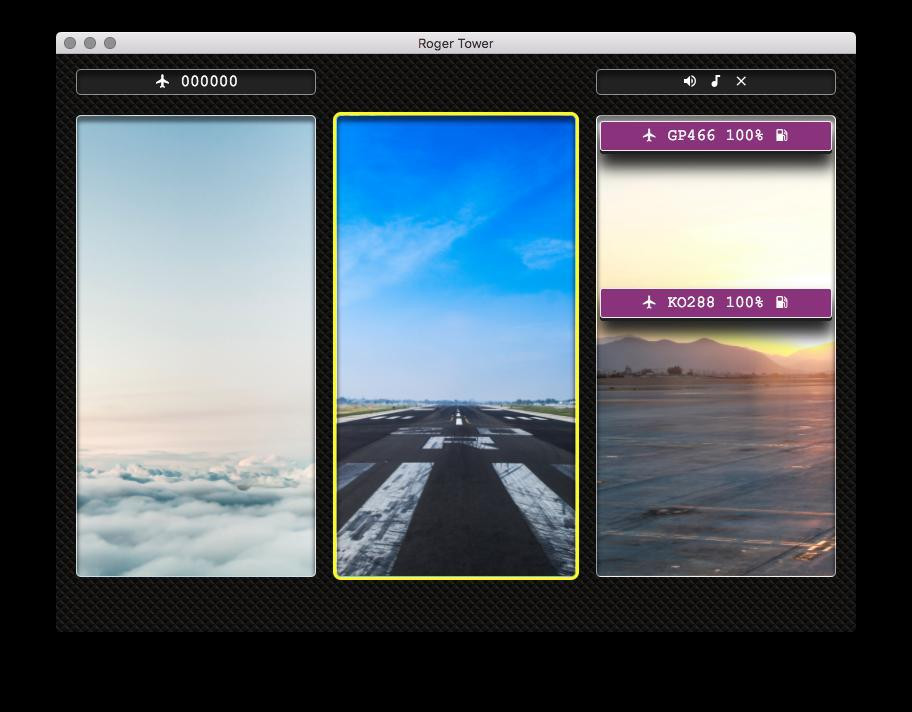The height and width of the screenshot is (712, 912).
Task: Select flight KO288 callsign text
Action: tap(692, 302)
